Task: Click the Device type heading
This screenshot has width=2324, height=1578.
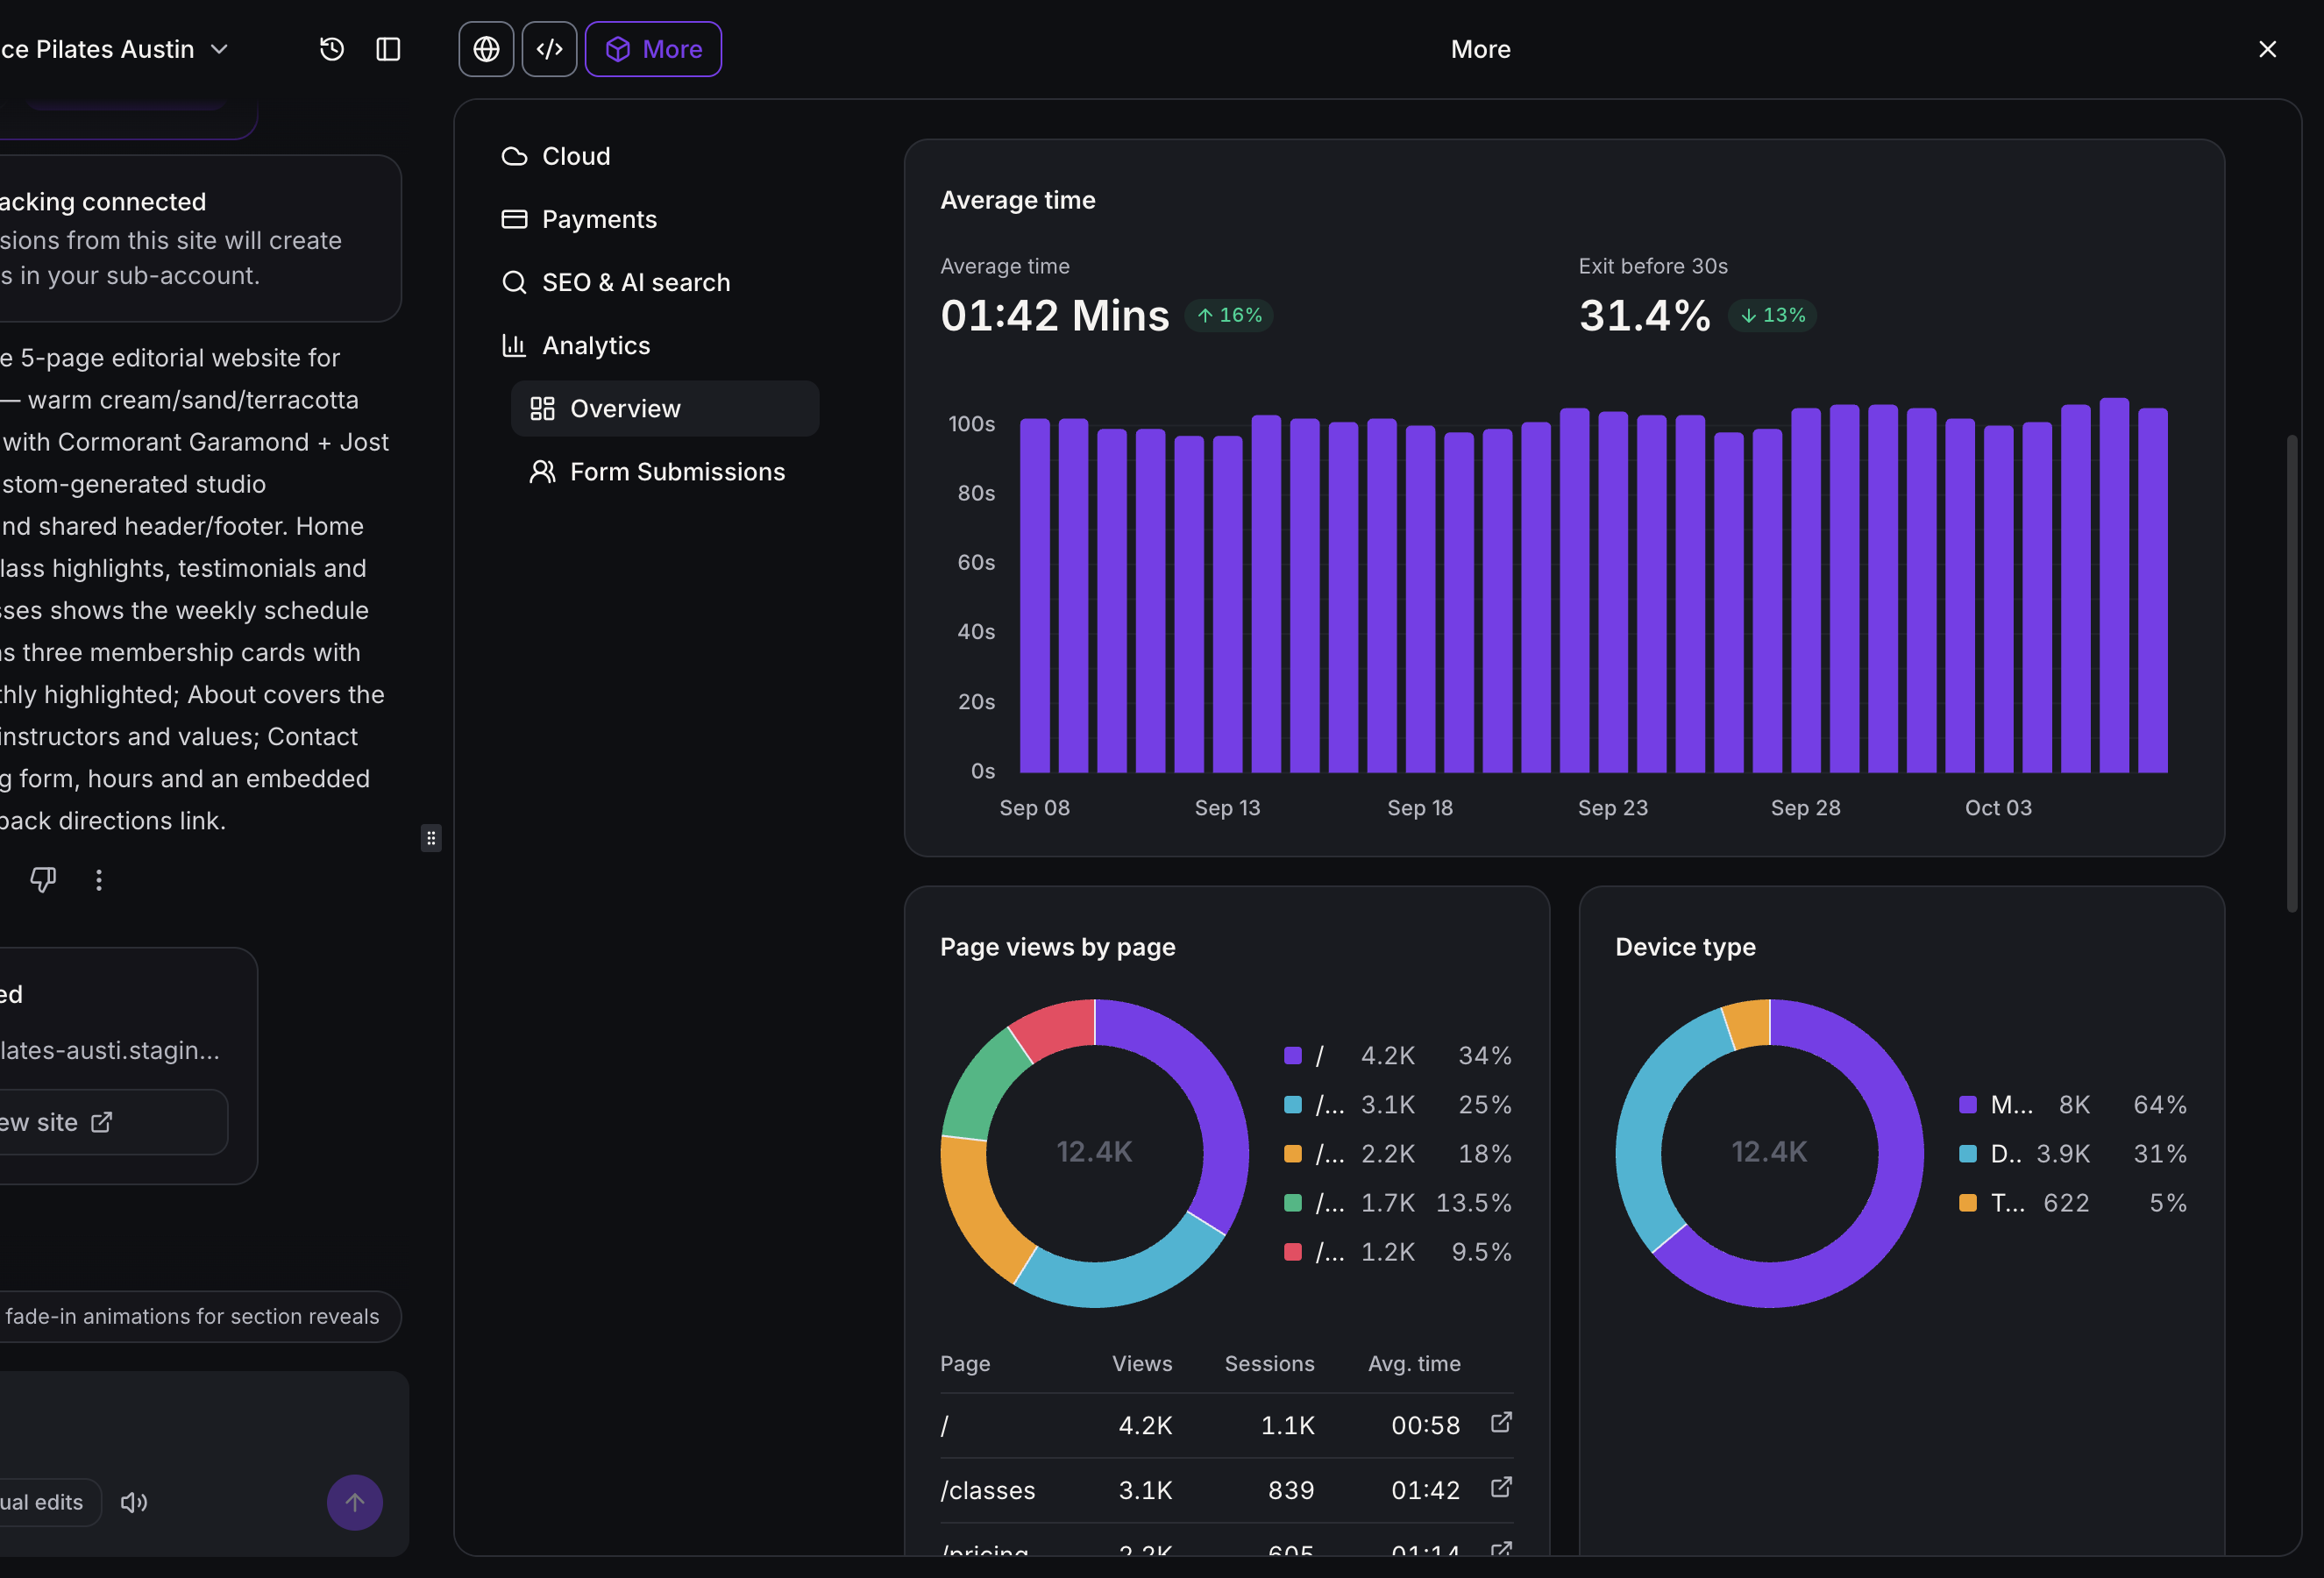Action: coord(1686,947)
